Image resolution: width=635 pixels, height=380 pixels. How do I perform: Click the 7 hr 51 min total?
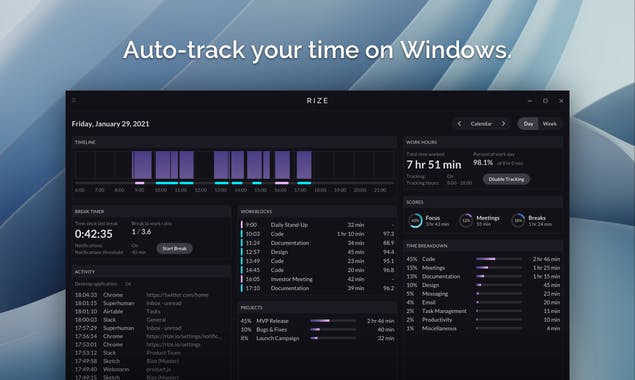click(x=434, y=164)
